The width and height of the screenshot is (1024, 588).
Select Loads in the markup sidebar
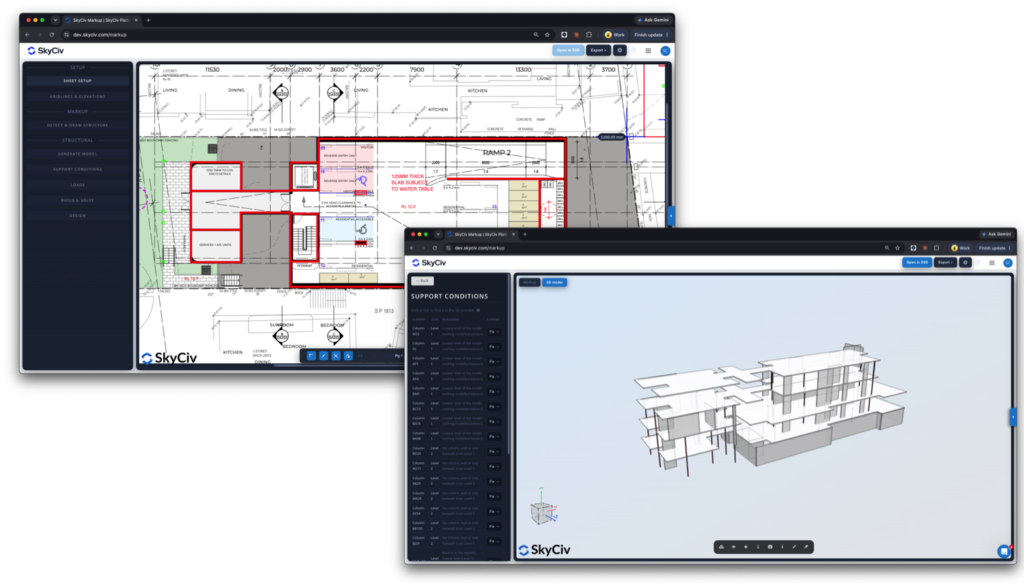click(x=78, y=185)
